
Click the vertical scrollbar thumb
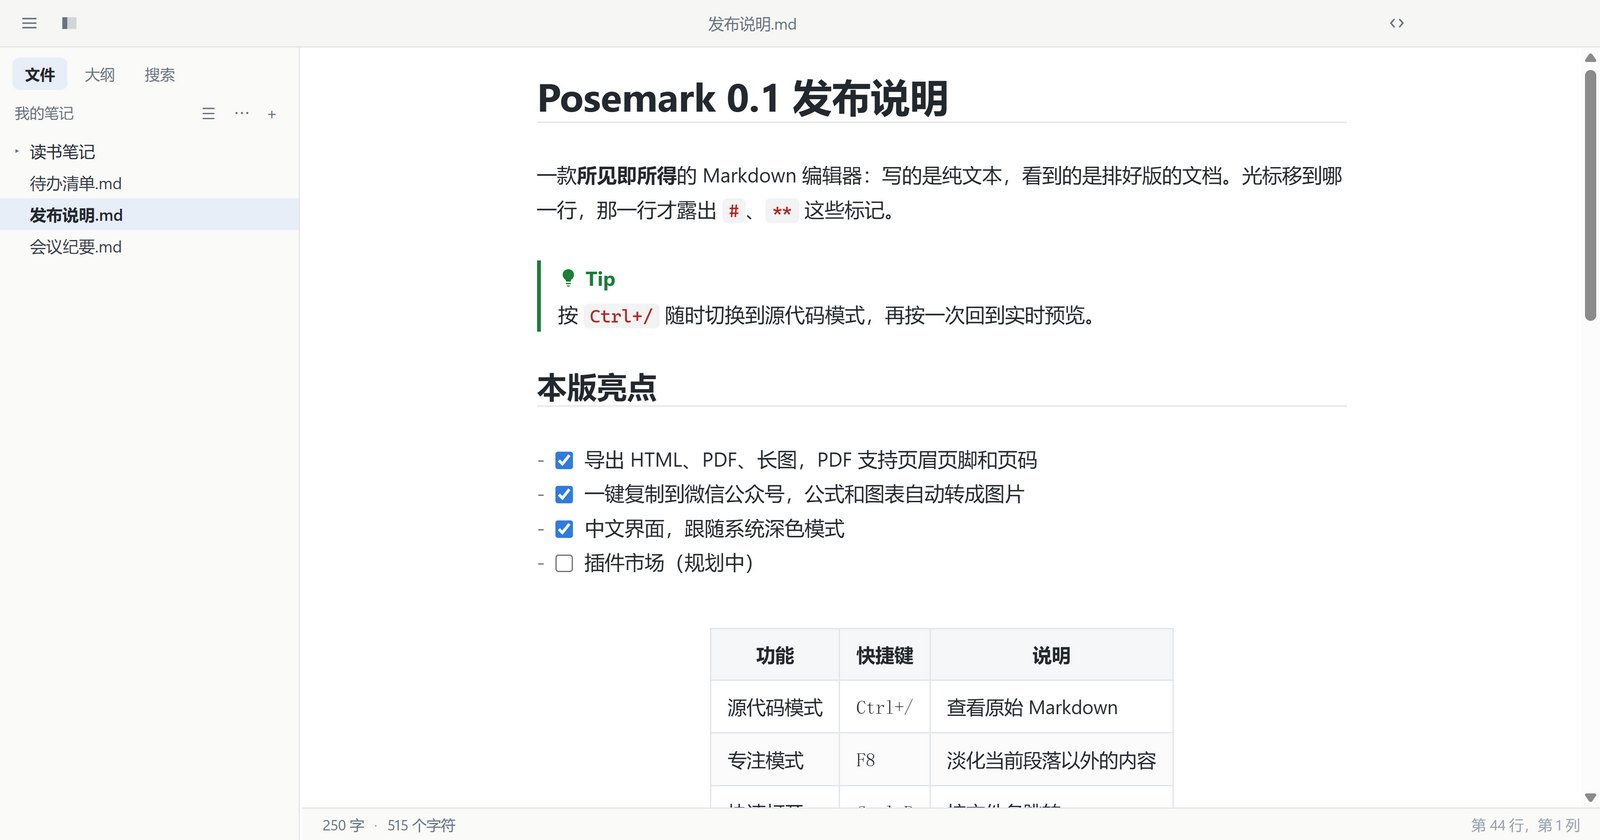pyautogui.click(x=1590, y=195)
